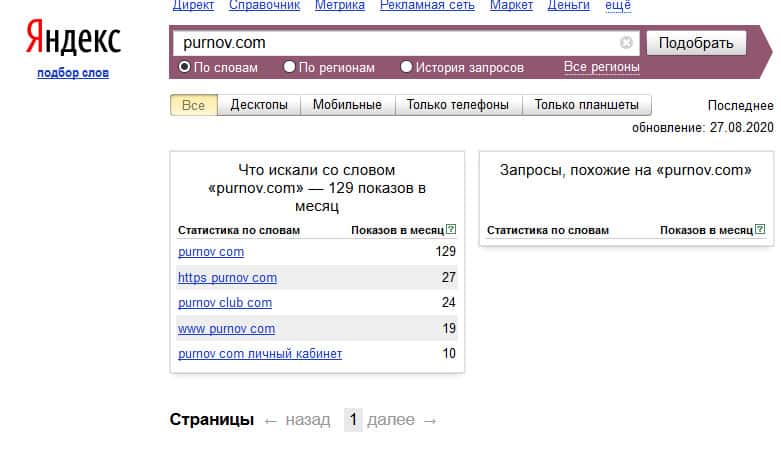The height and width of the screenshot is (473, 781).
Task: Select the Только телефоны tab
Action: point(457,105)
